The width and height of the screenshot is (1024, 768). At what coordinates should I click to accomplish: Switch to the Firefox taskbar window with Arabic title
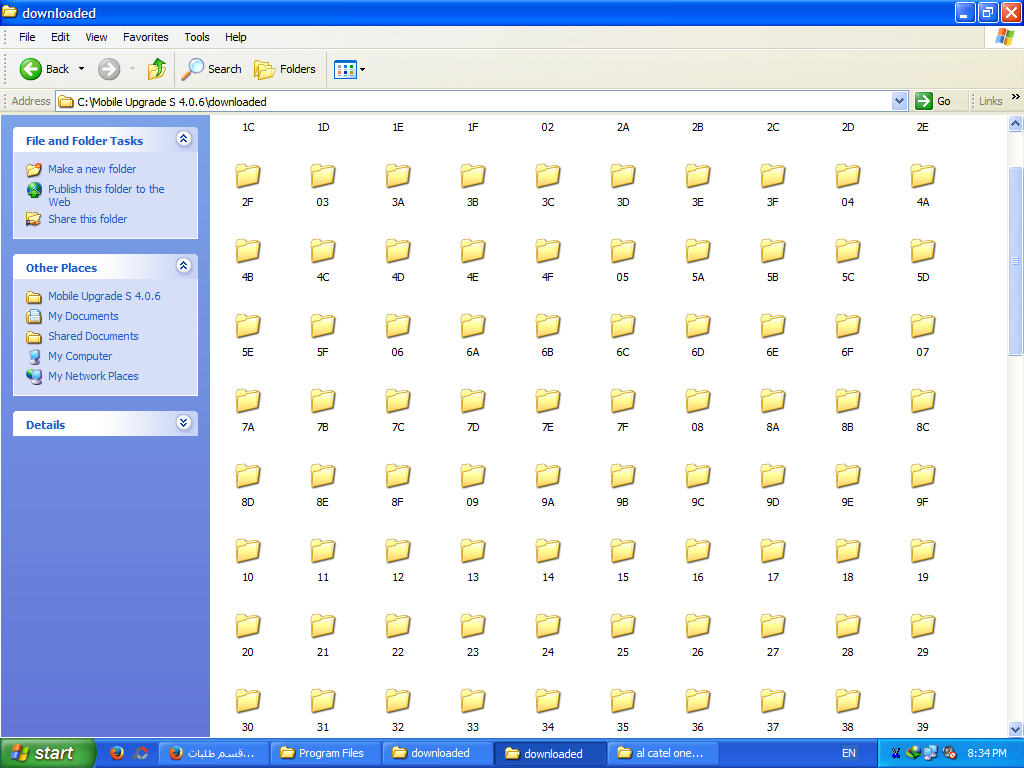212,753
